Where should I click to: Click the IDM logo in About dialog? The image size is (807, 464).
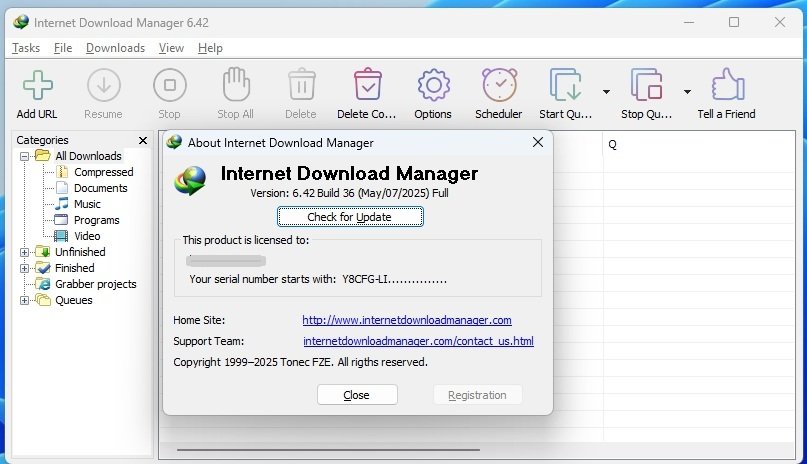point(190,181)
